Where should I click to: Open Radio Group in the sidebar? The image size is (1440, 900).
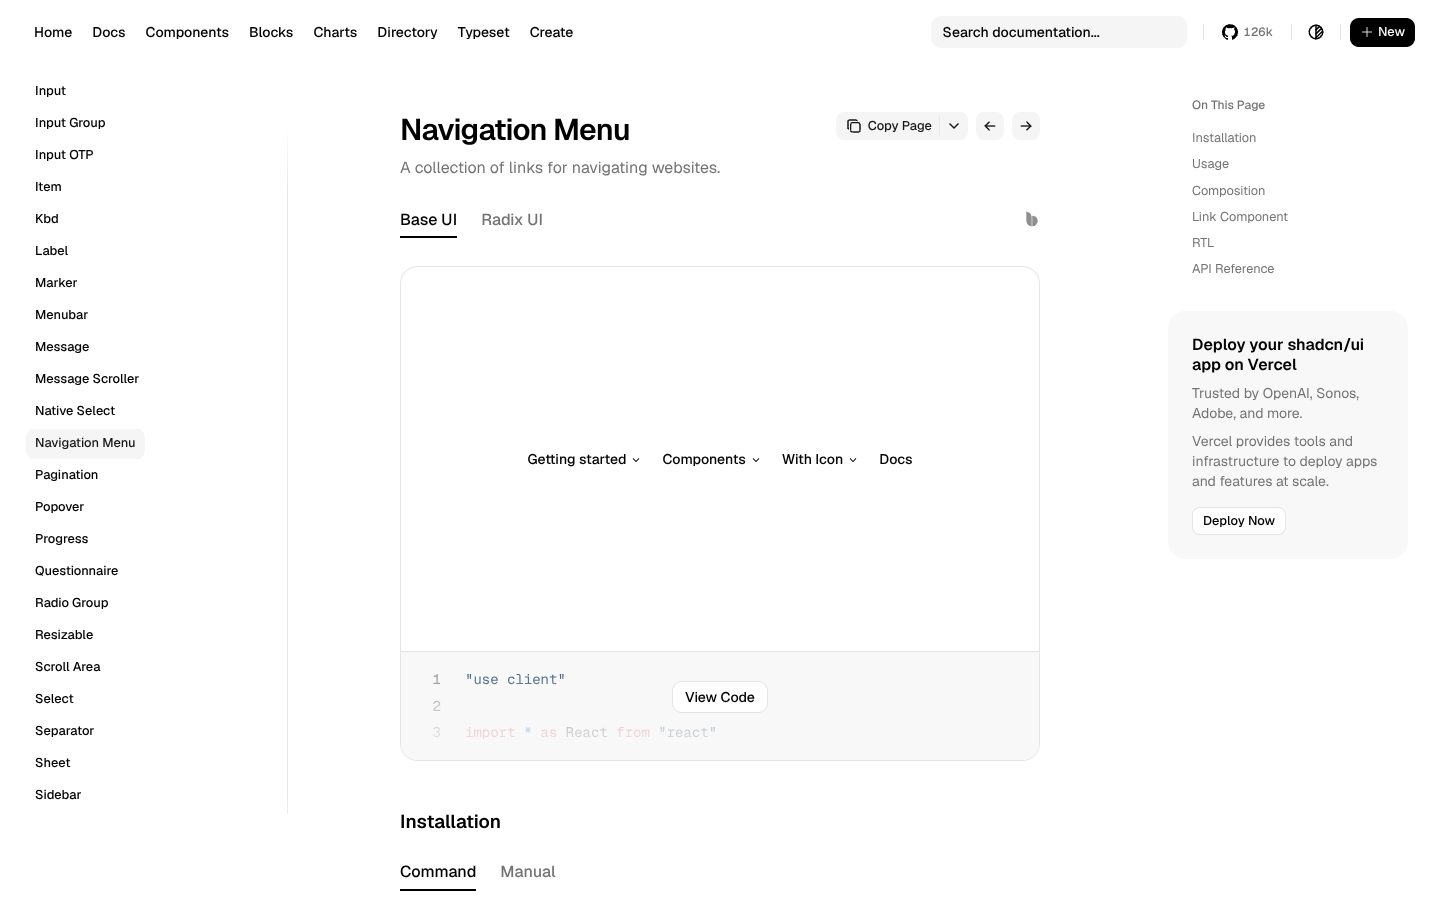(x=71, y=603)
